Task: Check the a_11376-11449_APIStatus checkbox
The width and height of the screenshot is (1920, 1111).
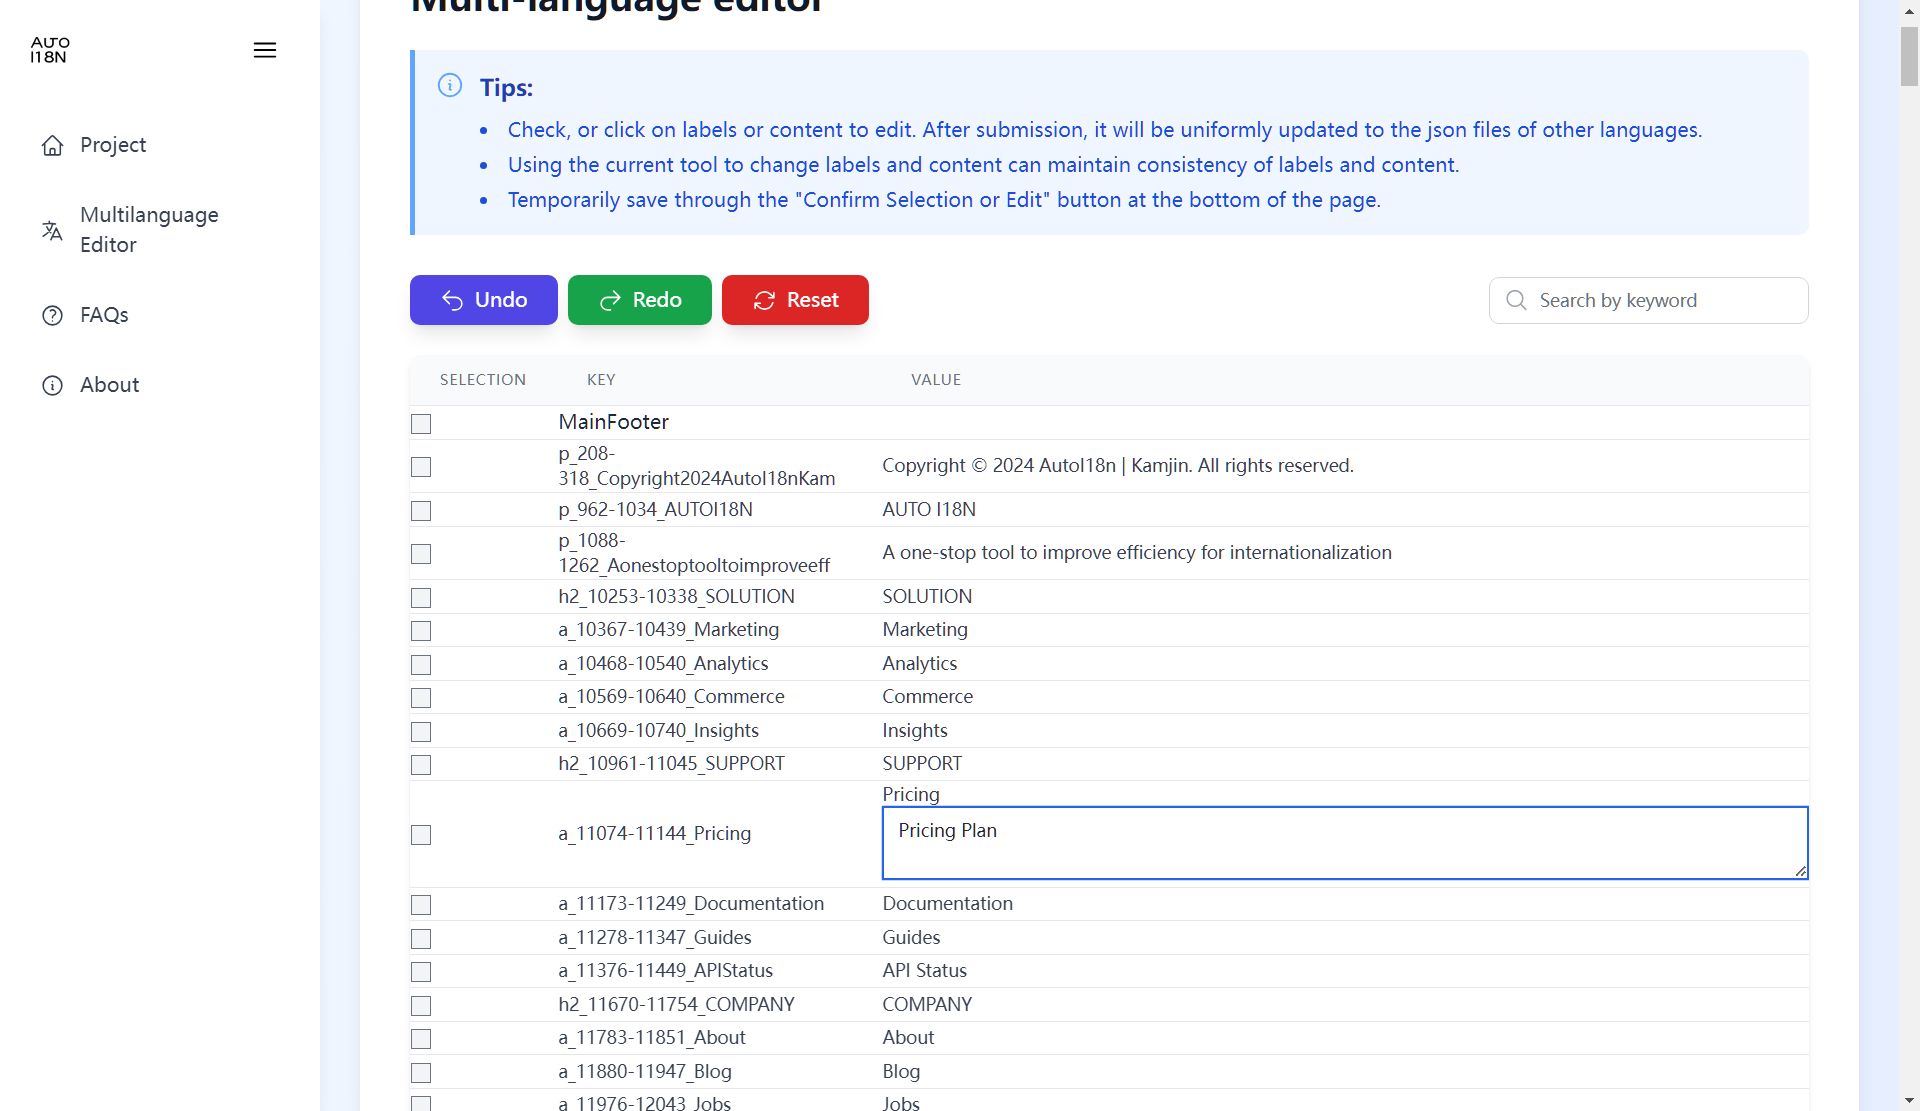Action: pyautogui.click(x=421, y=972)
